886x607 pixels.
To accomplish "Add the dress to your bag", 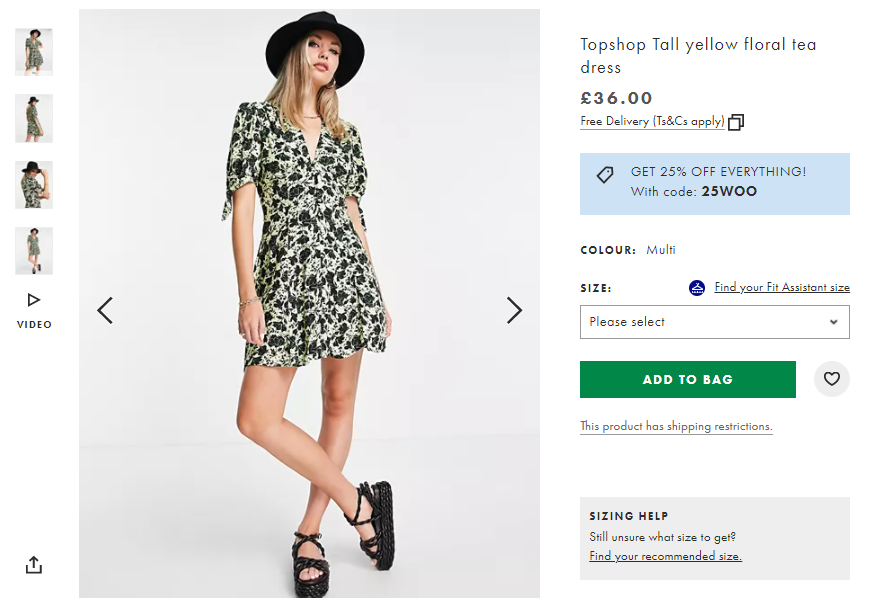I will 687,379.
